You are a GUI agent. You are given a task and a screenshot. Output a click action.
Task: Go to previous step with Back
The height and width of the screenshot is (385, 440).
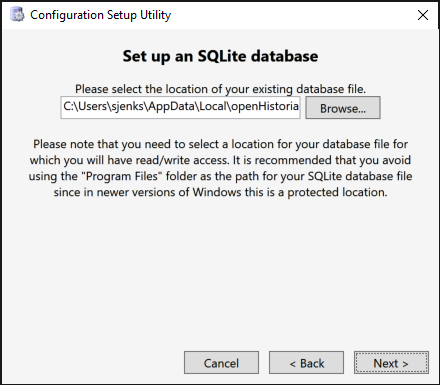[x=306, y=362]
